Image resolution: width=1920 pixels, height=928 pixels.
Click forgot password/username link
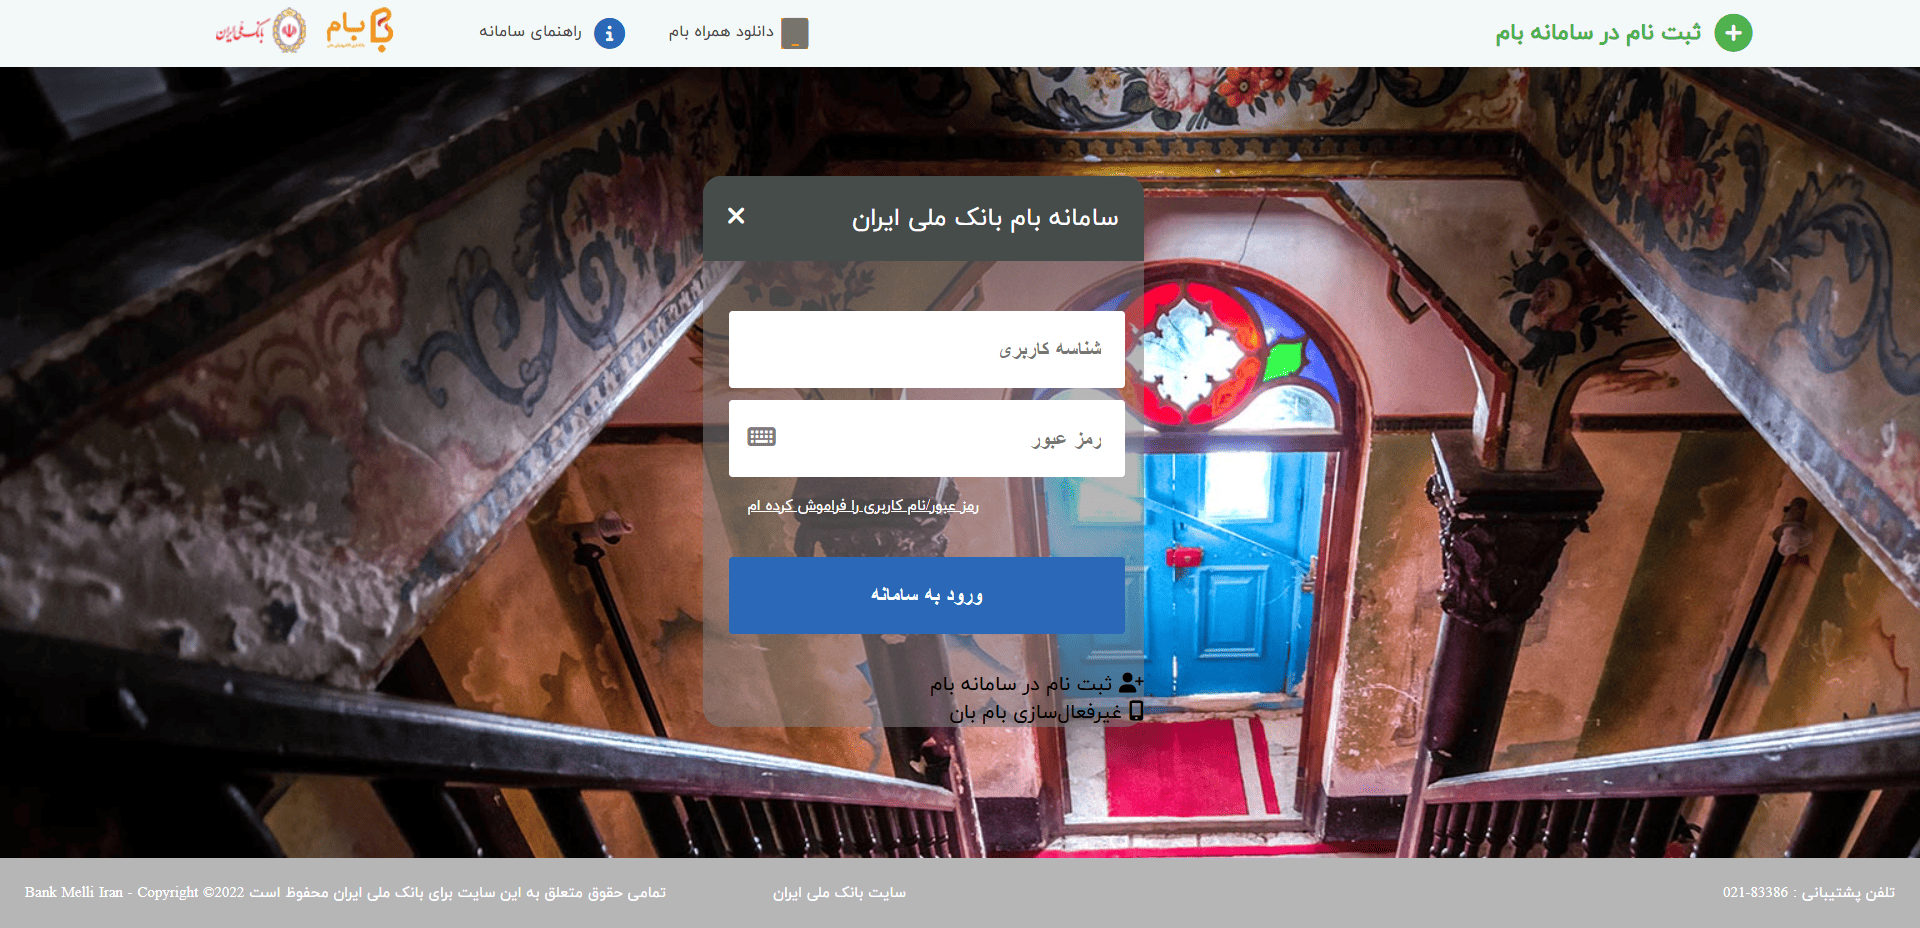click(x=863, y=506)
